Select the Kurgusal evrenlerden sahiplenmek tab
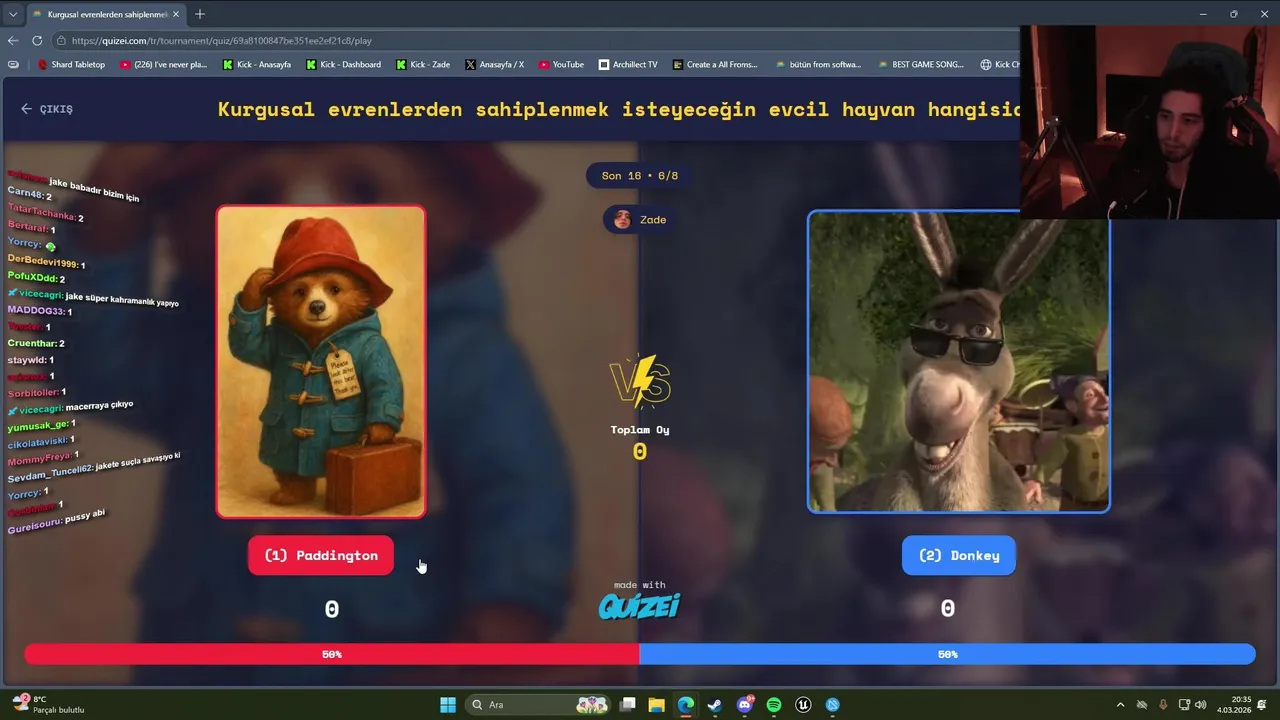 (105, 14)
